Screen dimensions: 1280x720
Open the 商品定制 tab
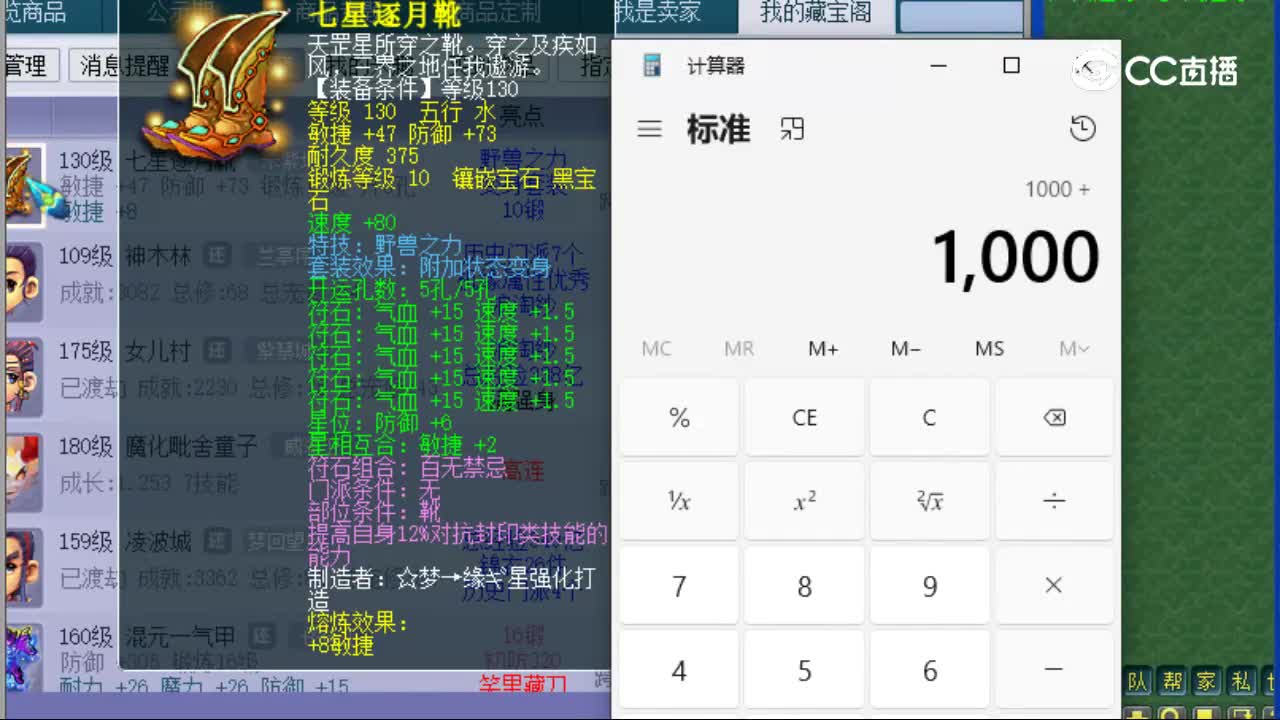(499, 13)
